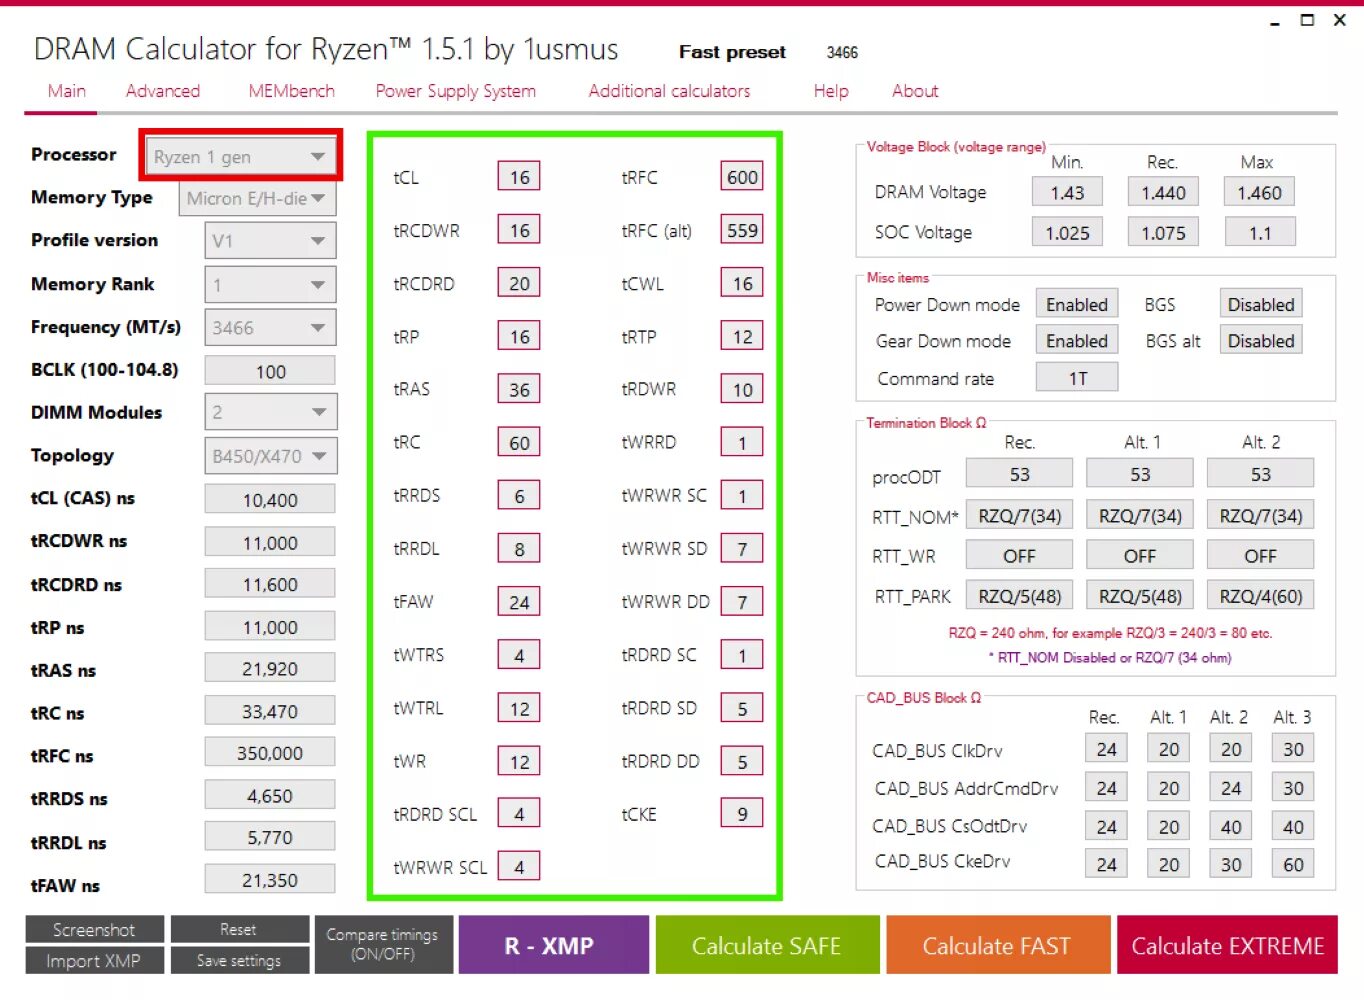
Task: Click the BGS Disabled field
Action: coord(1261,304)
